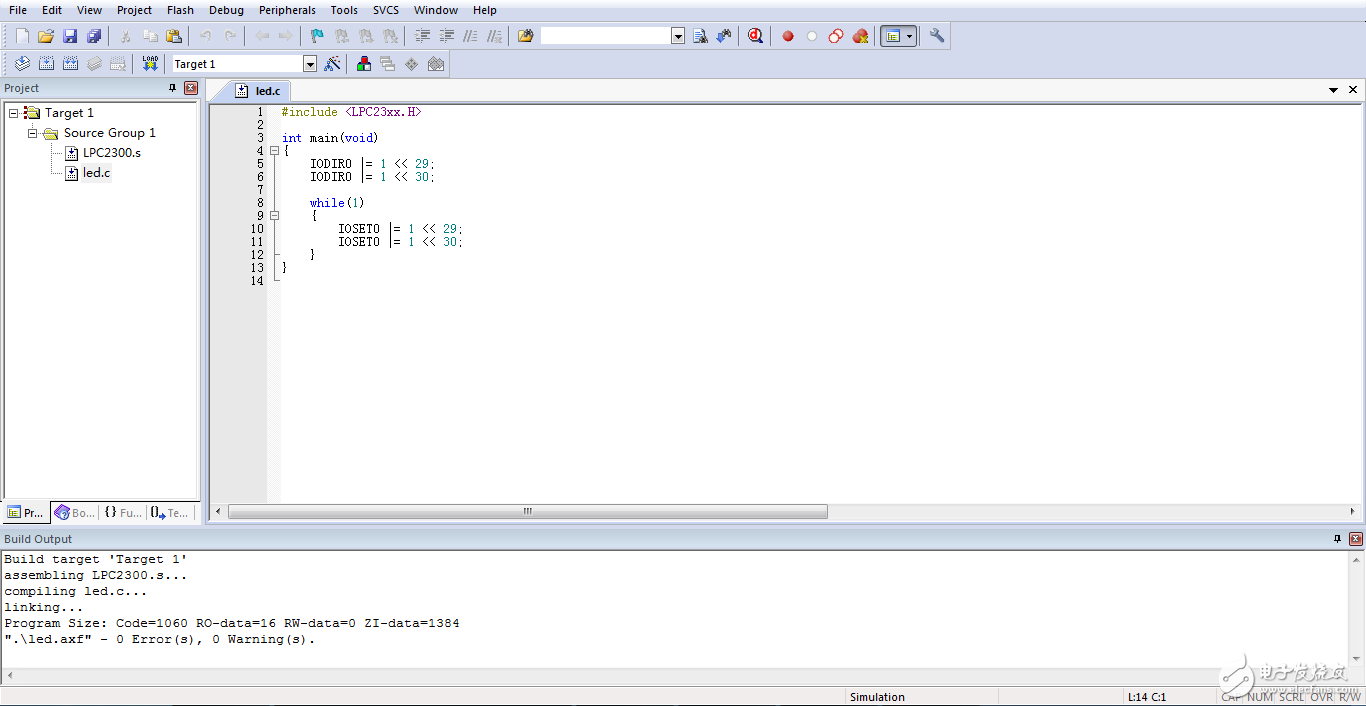Open the Peripherals menu
This screenshot has height=706, width=1366.
tap(287, 10)
